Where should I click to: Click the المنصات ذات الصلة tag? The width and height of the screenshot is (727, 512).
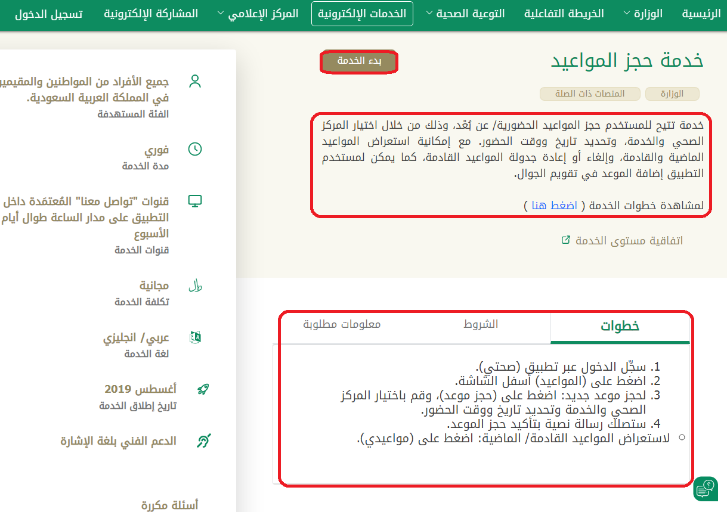click(x=590, y=94)
